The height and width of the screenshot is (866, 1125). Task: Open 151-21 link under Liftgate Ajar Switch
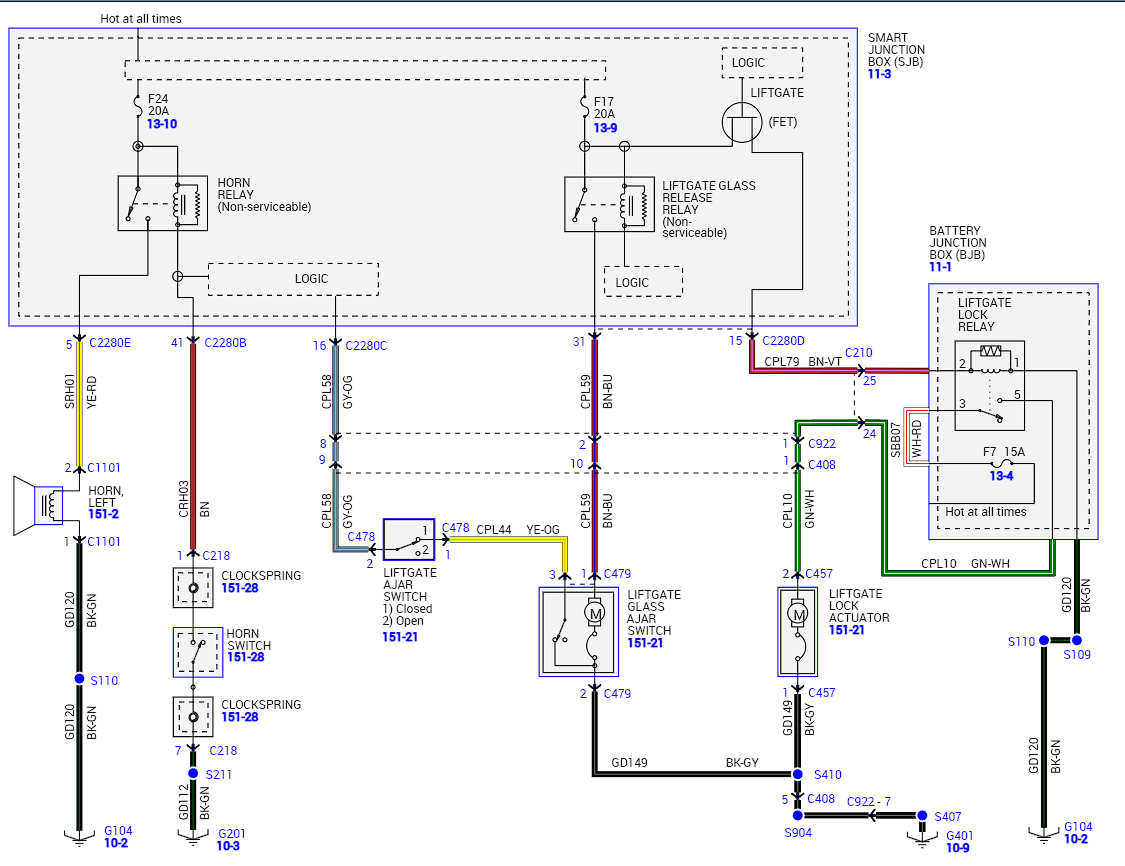pos(400,636)
